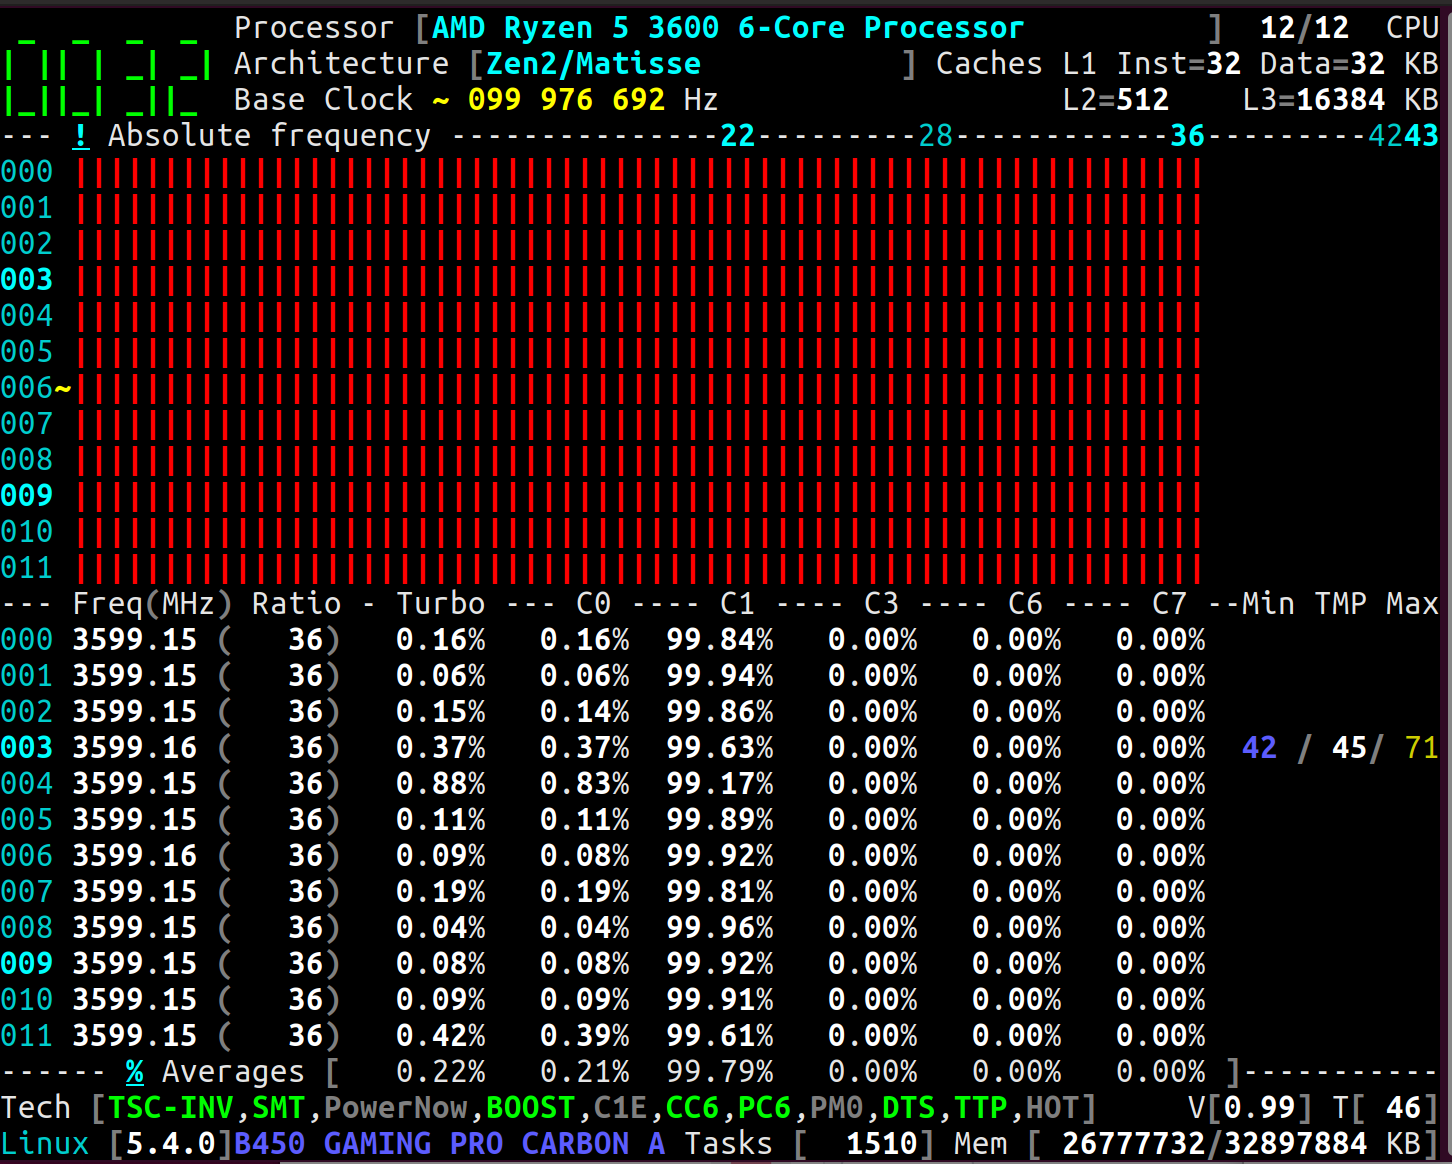Click the 99.96% C1 value of CPU 008
1452x1164 pixels.
720,928
